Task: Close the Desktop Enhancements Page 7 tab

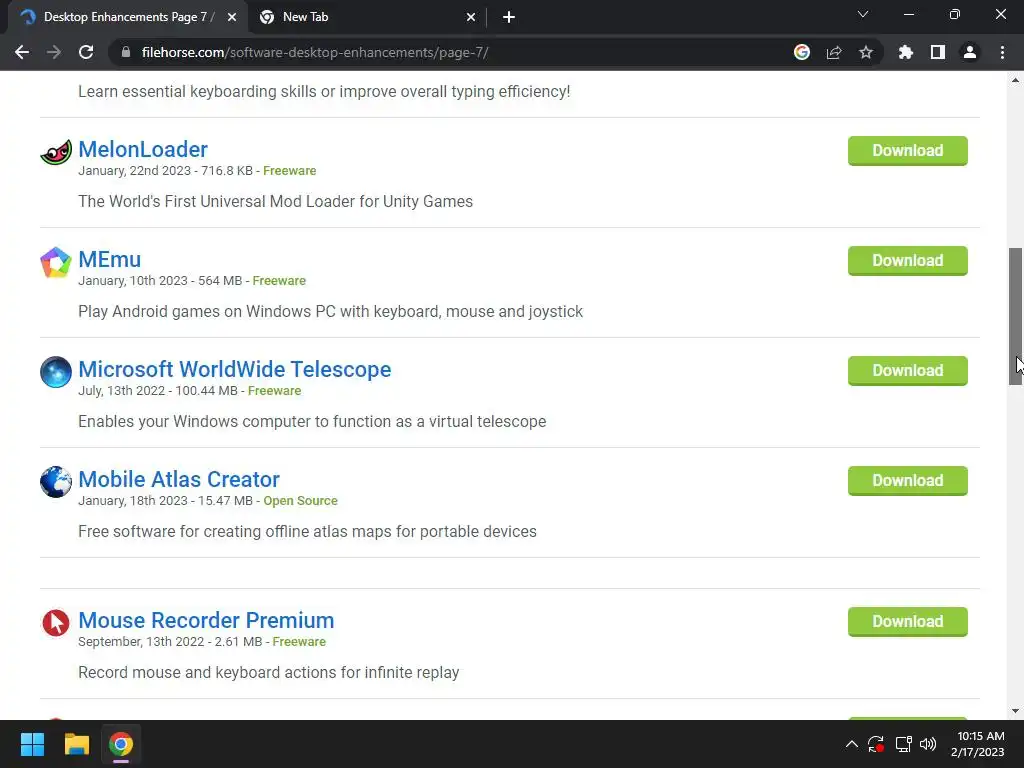Action: pyautogui.click(x=232, y=17)
